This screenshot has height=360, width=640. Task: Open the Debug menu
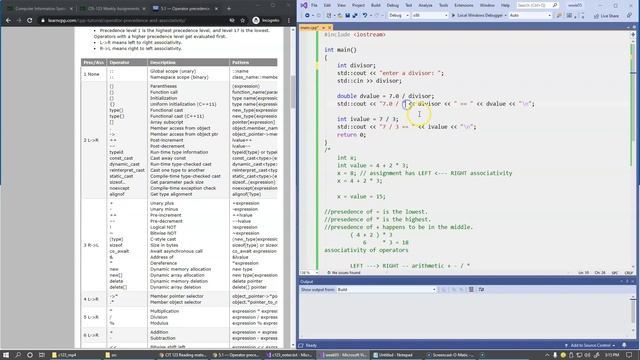[x=393, y=5]
